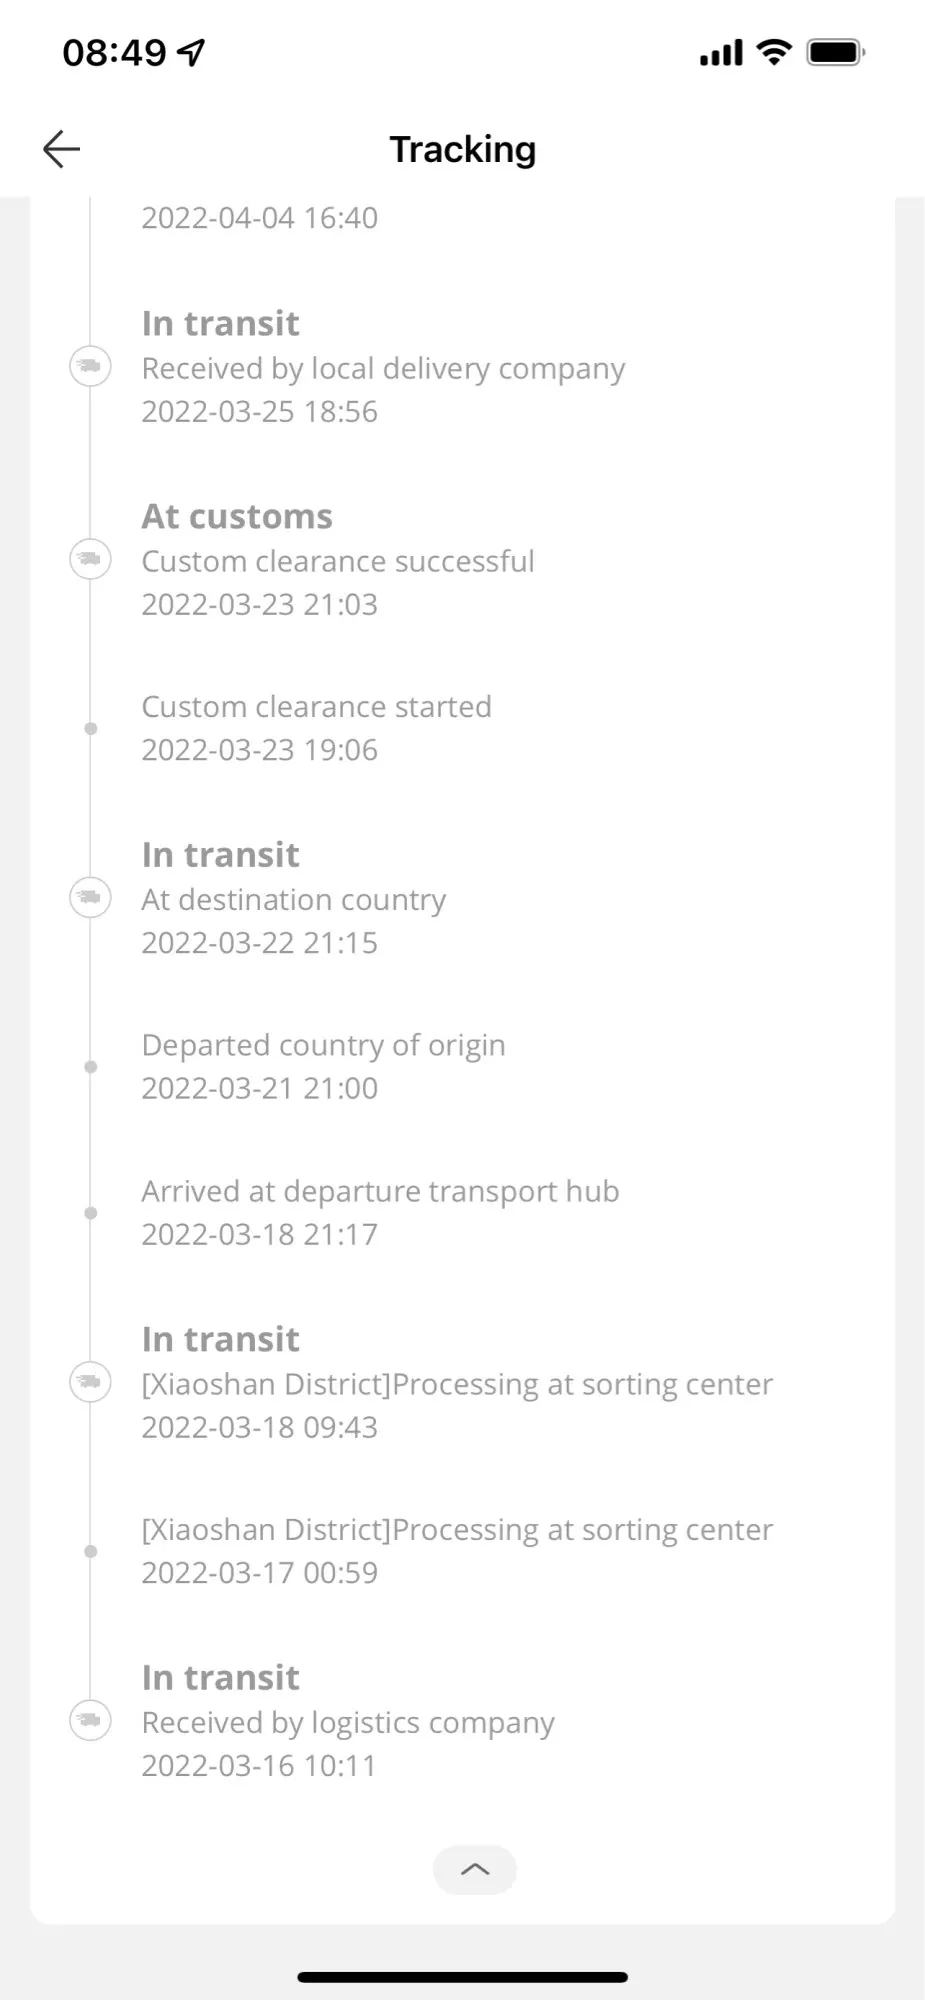Select the 'Departed country of origin' timeline dot
This screenshot has width=925, height=2000.
pyautogui.click(x=91, y=1067)
